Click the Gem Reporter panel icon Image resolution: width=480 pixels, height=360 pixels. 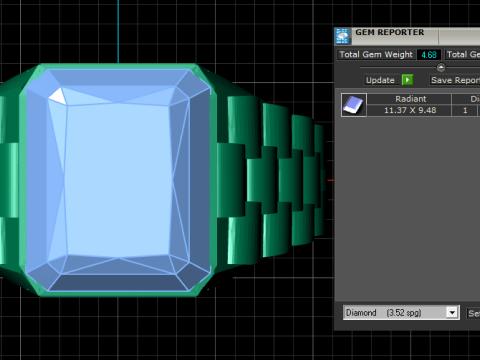pyautogui.click(x=342, y=36)
